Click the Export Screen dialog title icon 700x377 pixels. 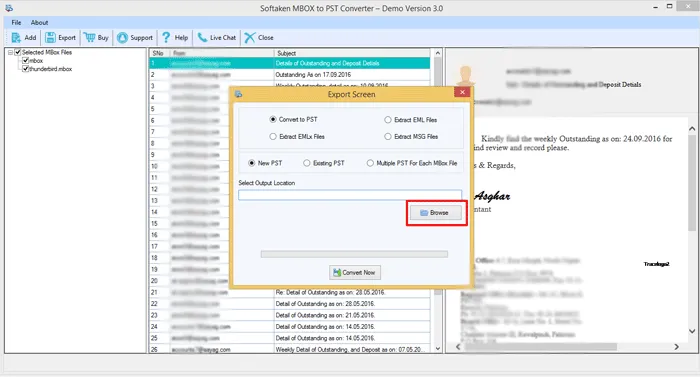click(x=238, y=94)
